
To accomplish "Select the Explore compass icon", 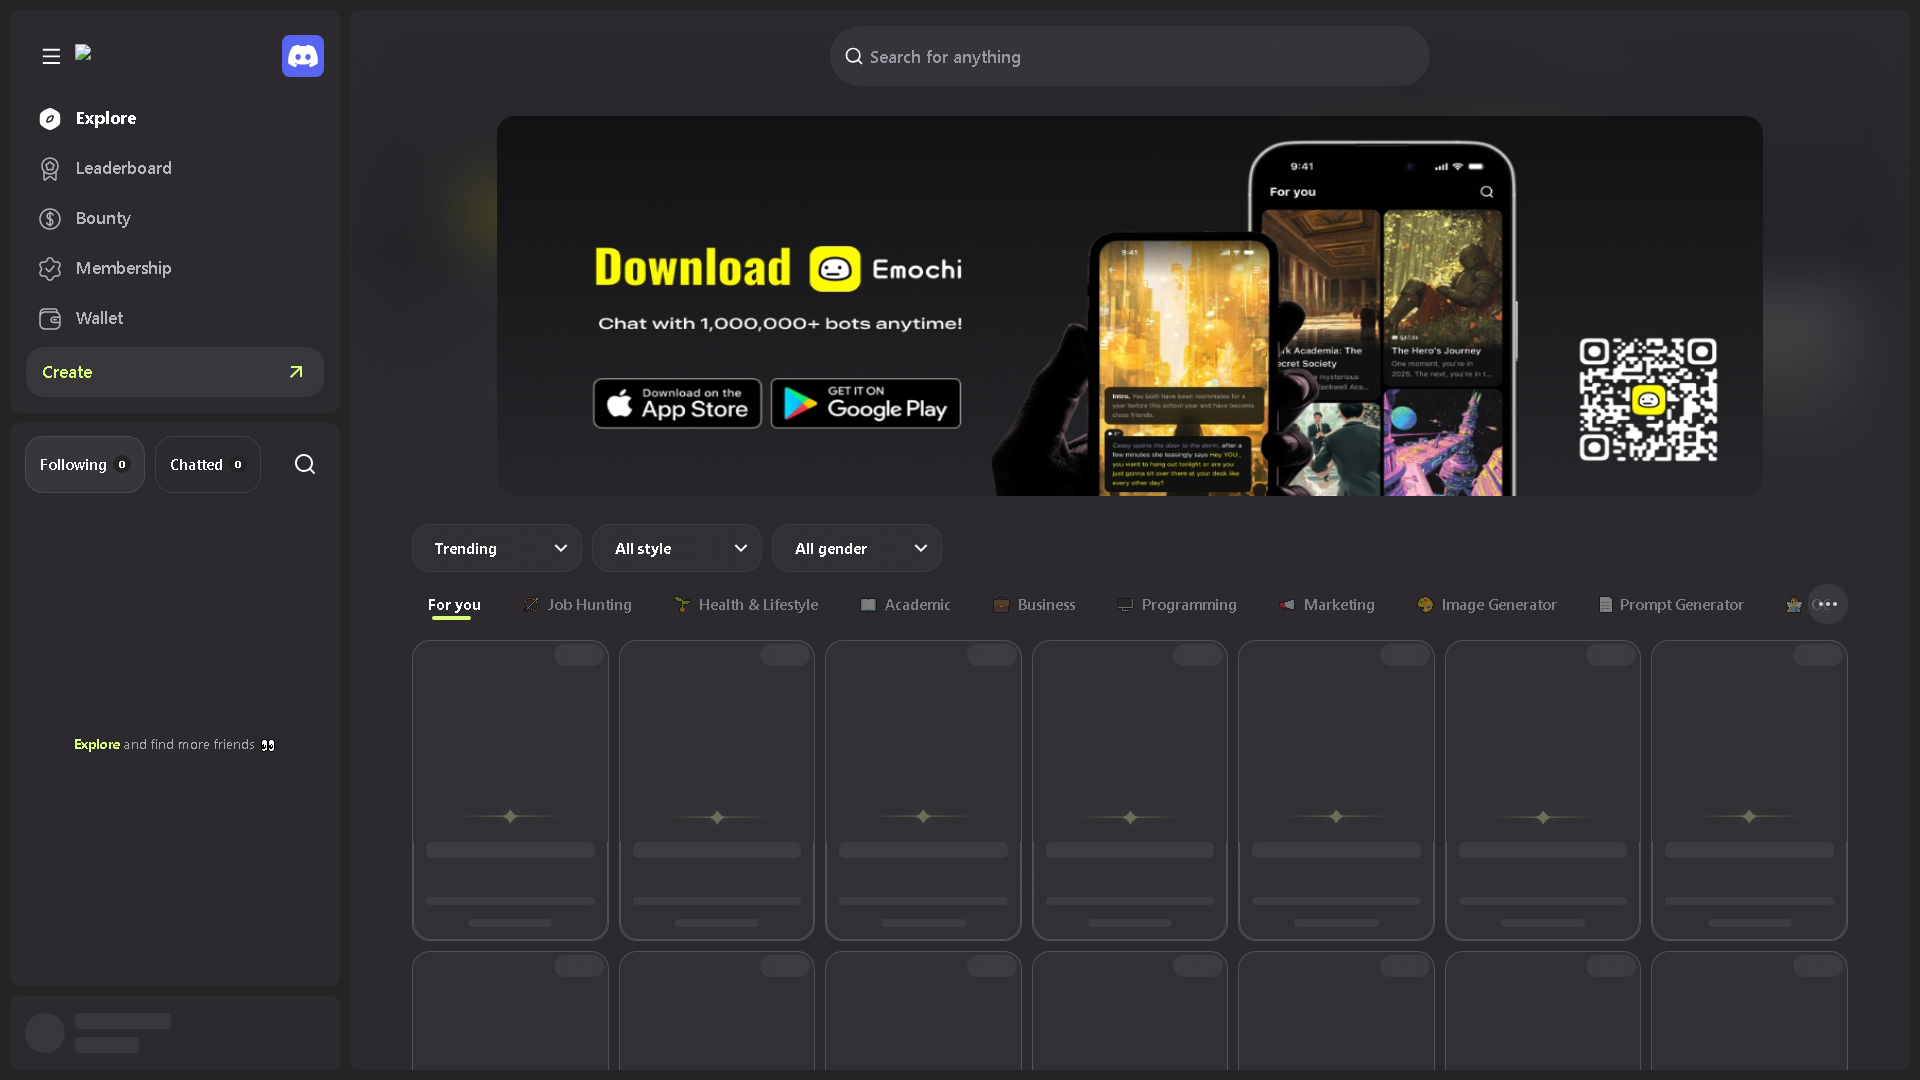I will [49, 118].
